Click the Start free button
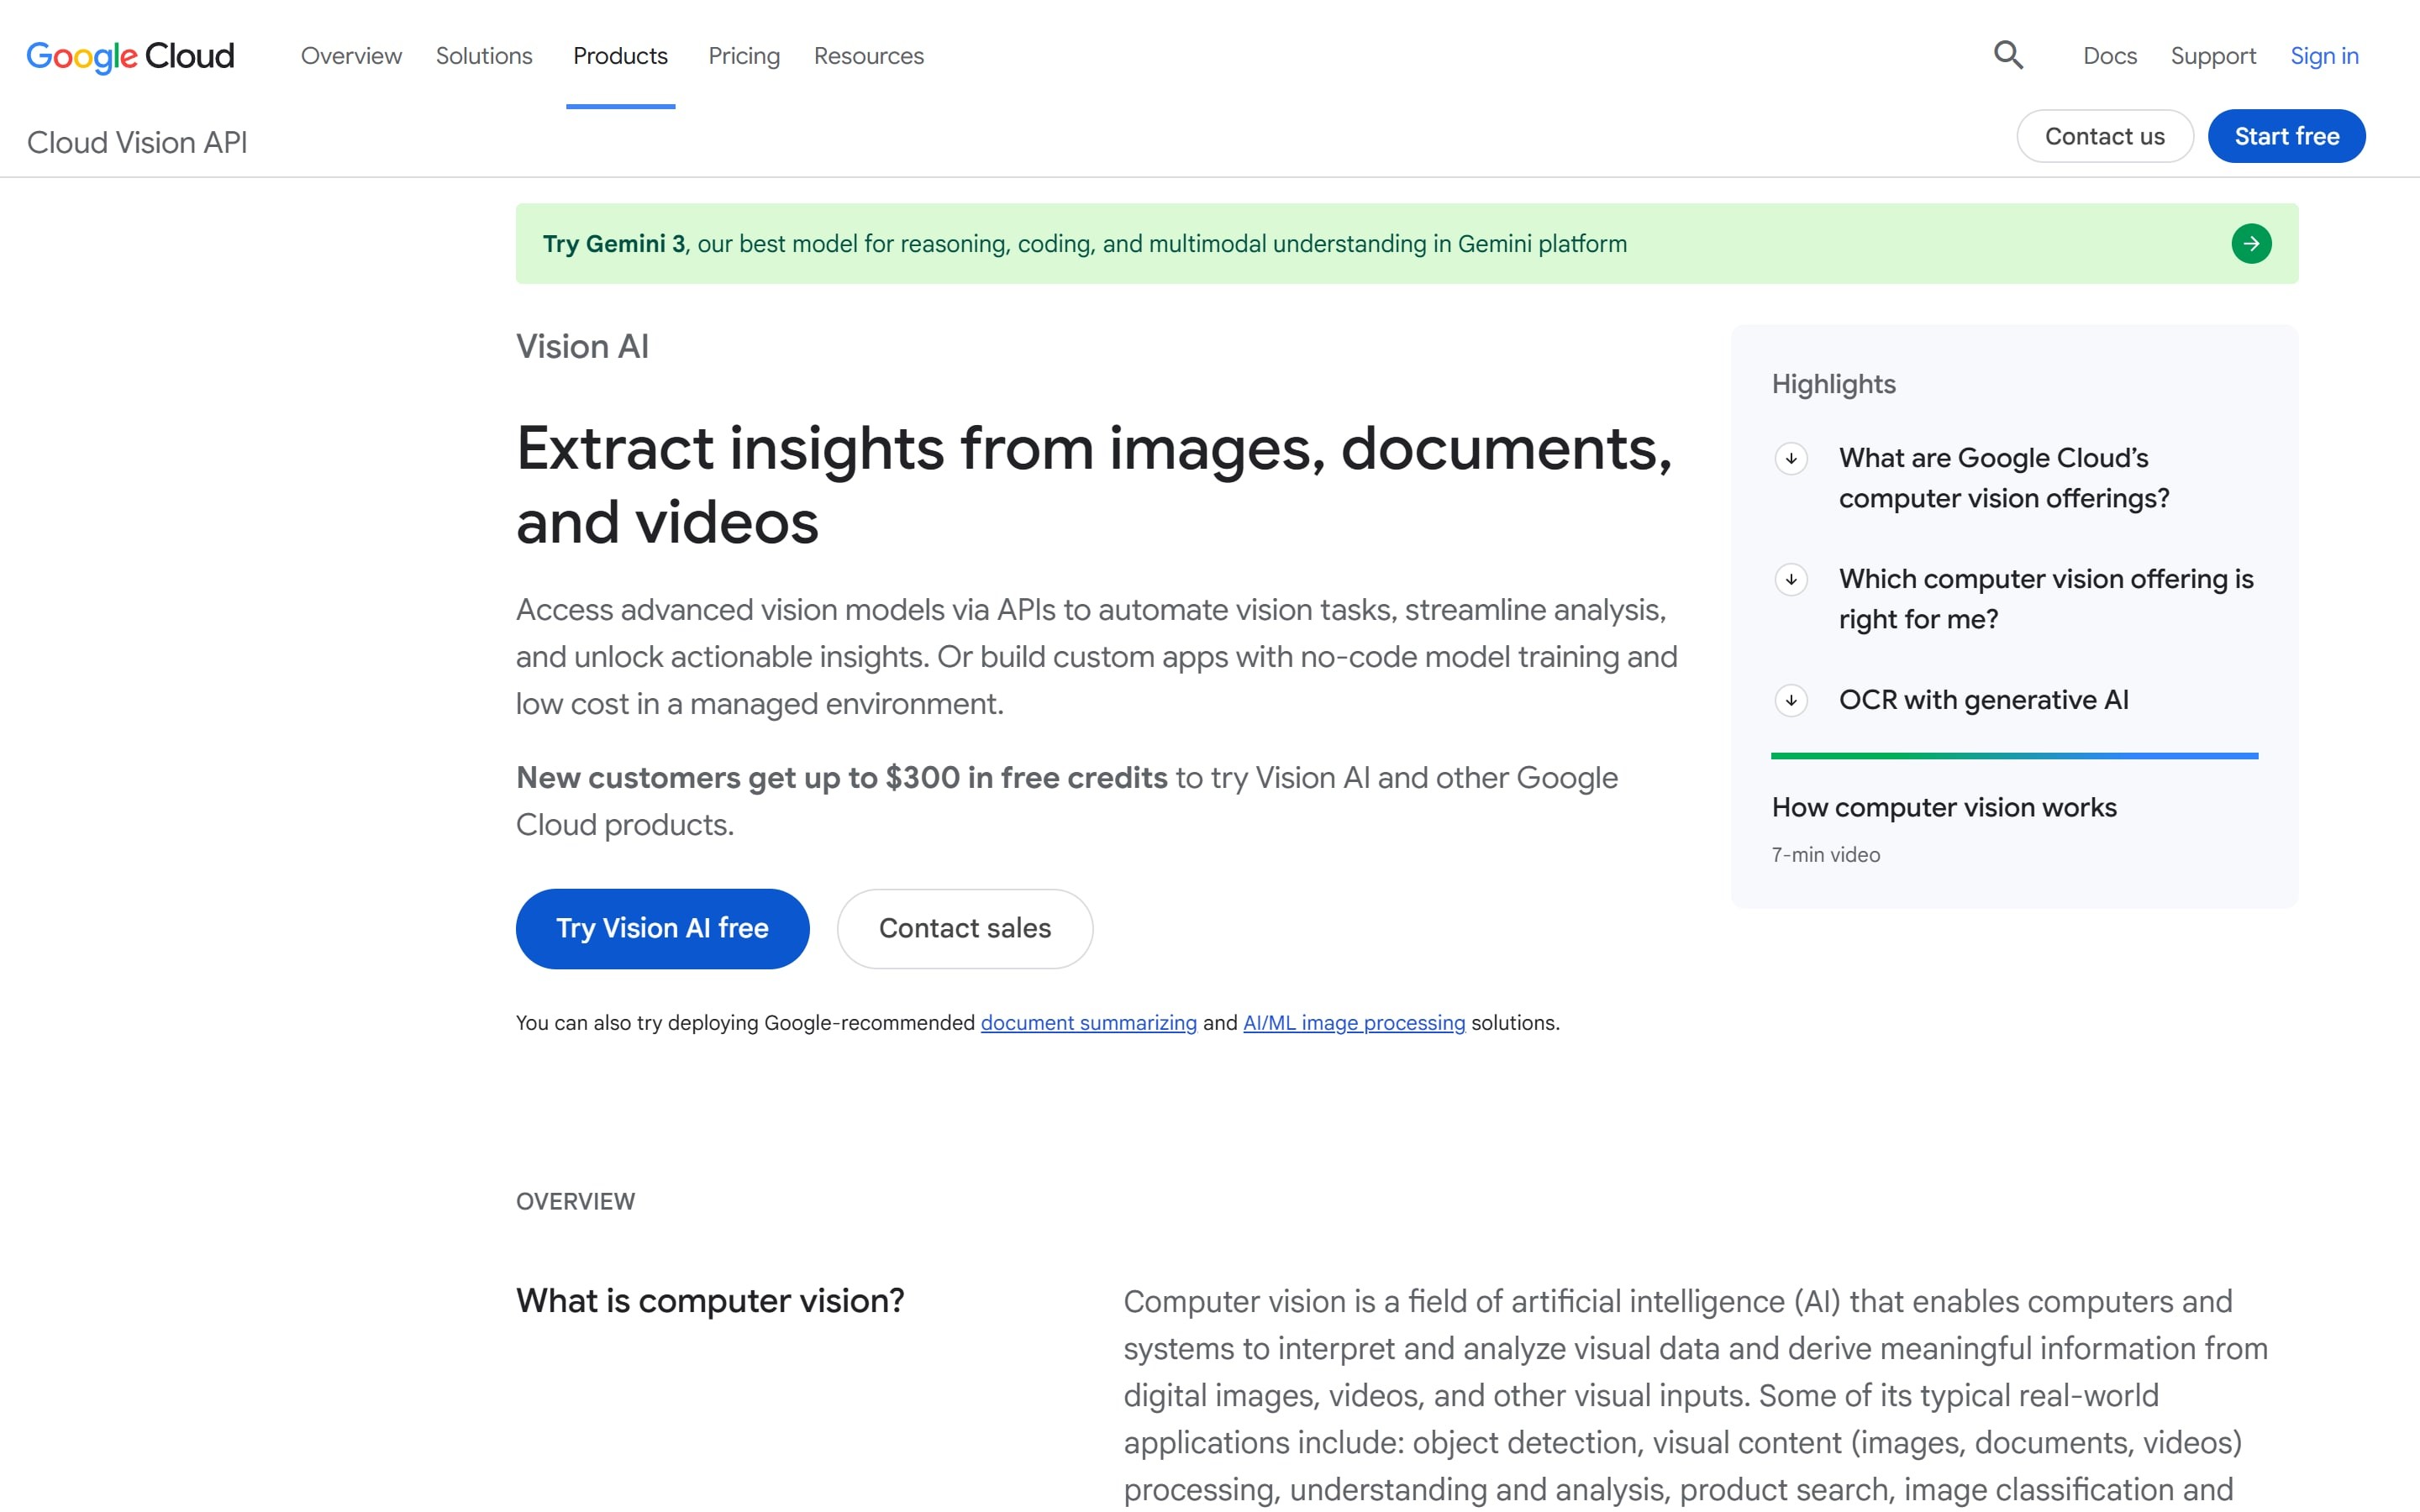The width and height of the screenshot is (2420, 1512). (2286, 136)
